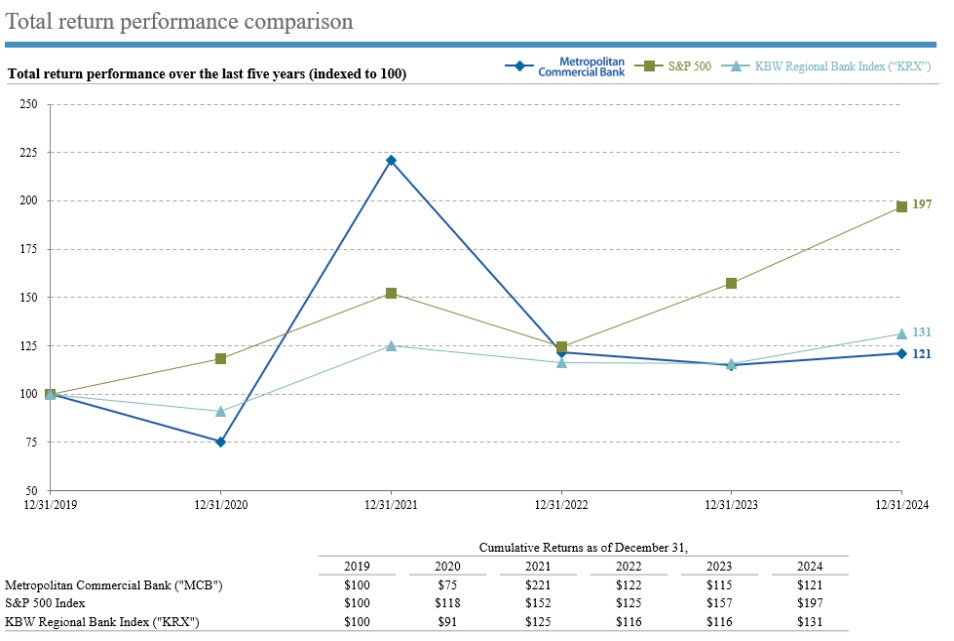
Task: Select the MCB diamond point at 12/31/2020
Action: click(x=221, y=442)
